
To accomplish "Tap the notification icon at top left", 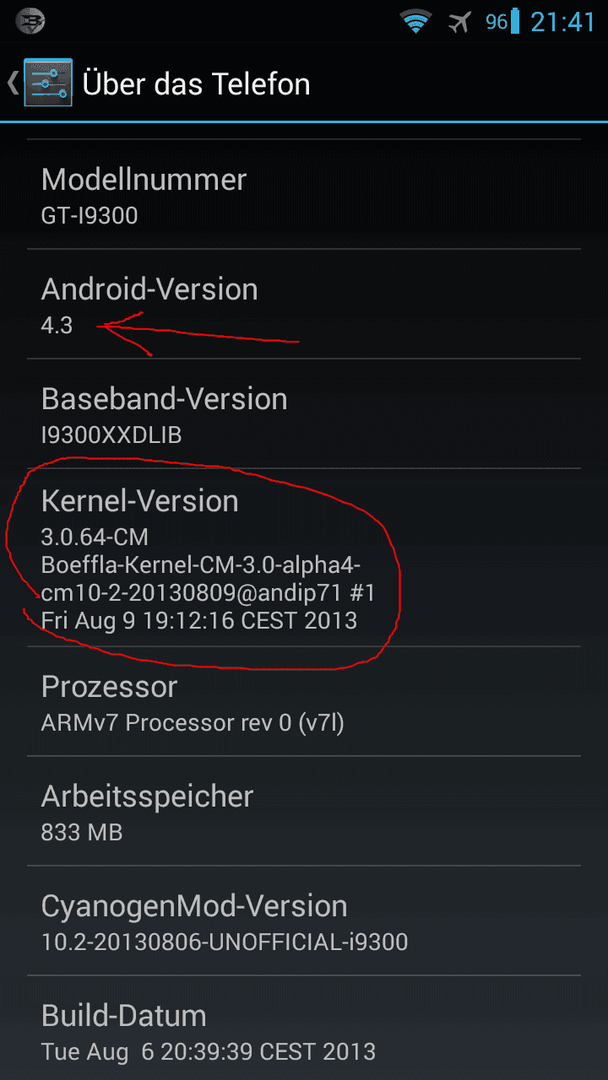I will [x=30, y=22].
